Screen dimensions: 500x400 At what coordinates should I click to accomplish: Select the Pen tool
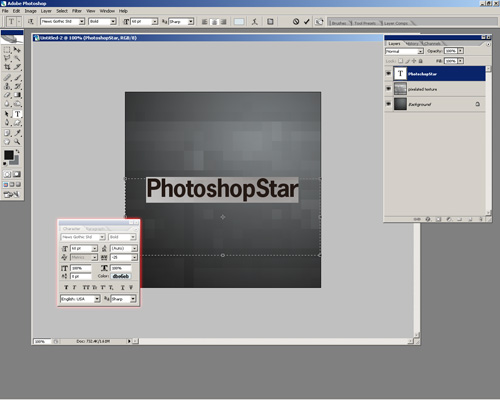[7, 123]
